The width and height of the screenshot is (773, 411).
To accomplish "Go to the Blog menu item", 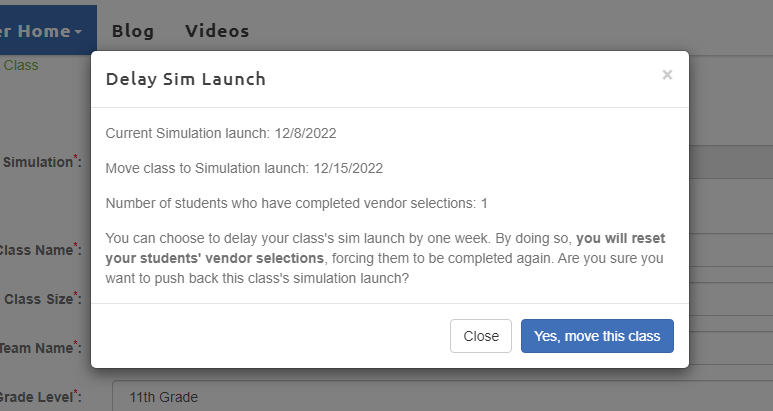I will coord(133,31).
